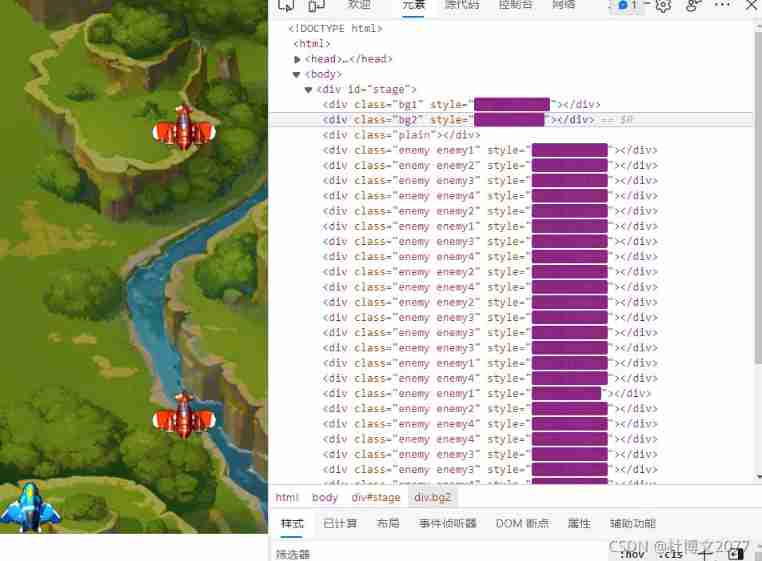Click the add new style rule plus icon
762x561 pixels.
pos(705,554)
